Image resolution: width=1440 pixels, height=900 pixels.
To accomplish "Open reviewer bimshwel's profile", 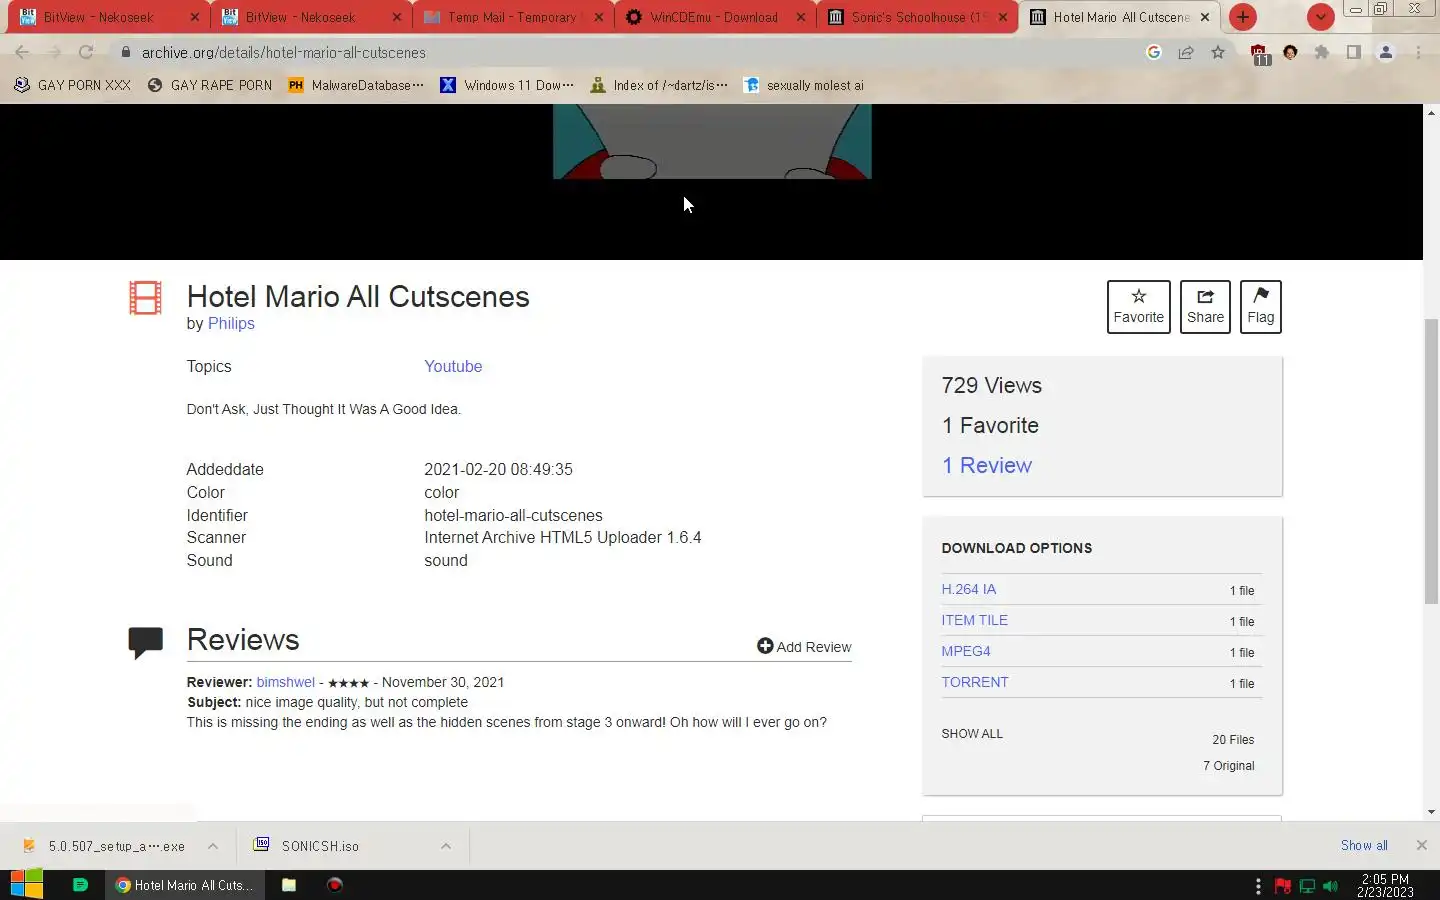I will (285, 682).
